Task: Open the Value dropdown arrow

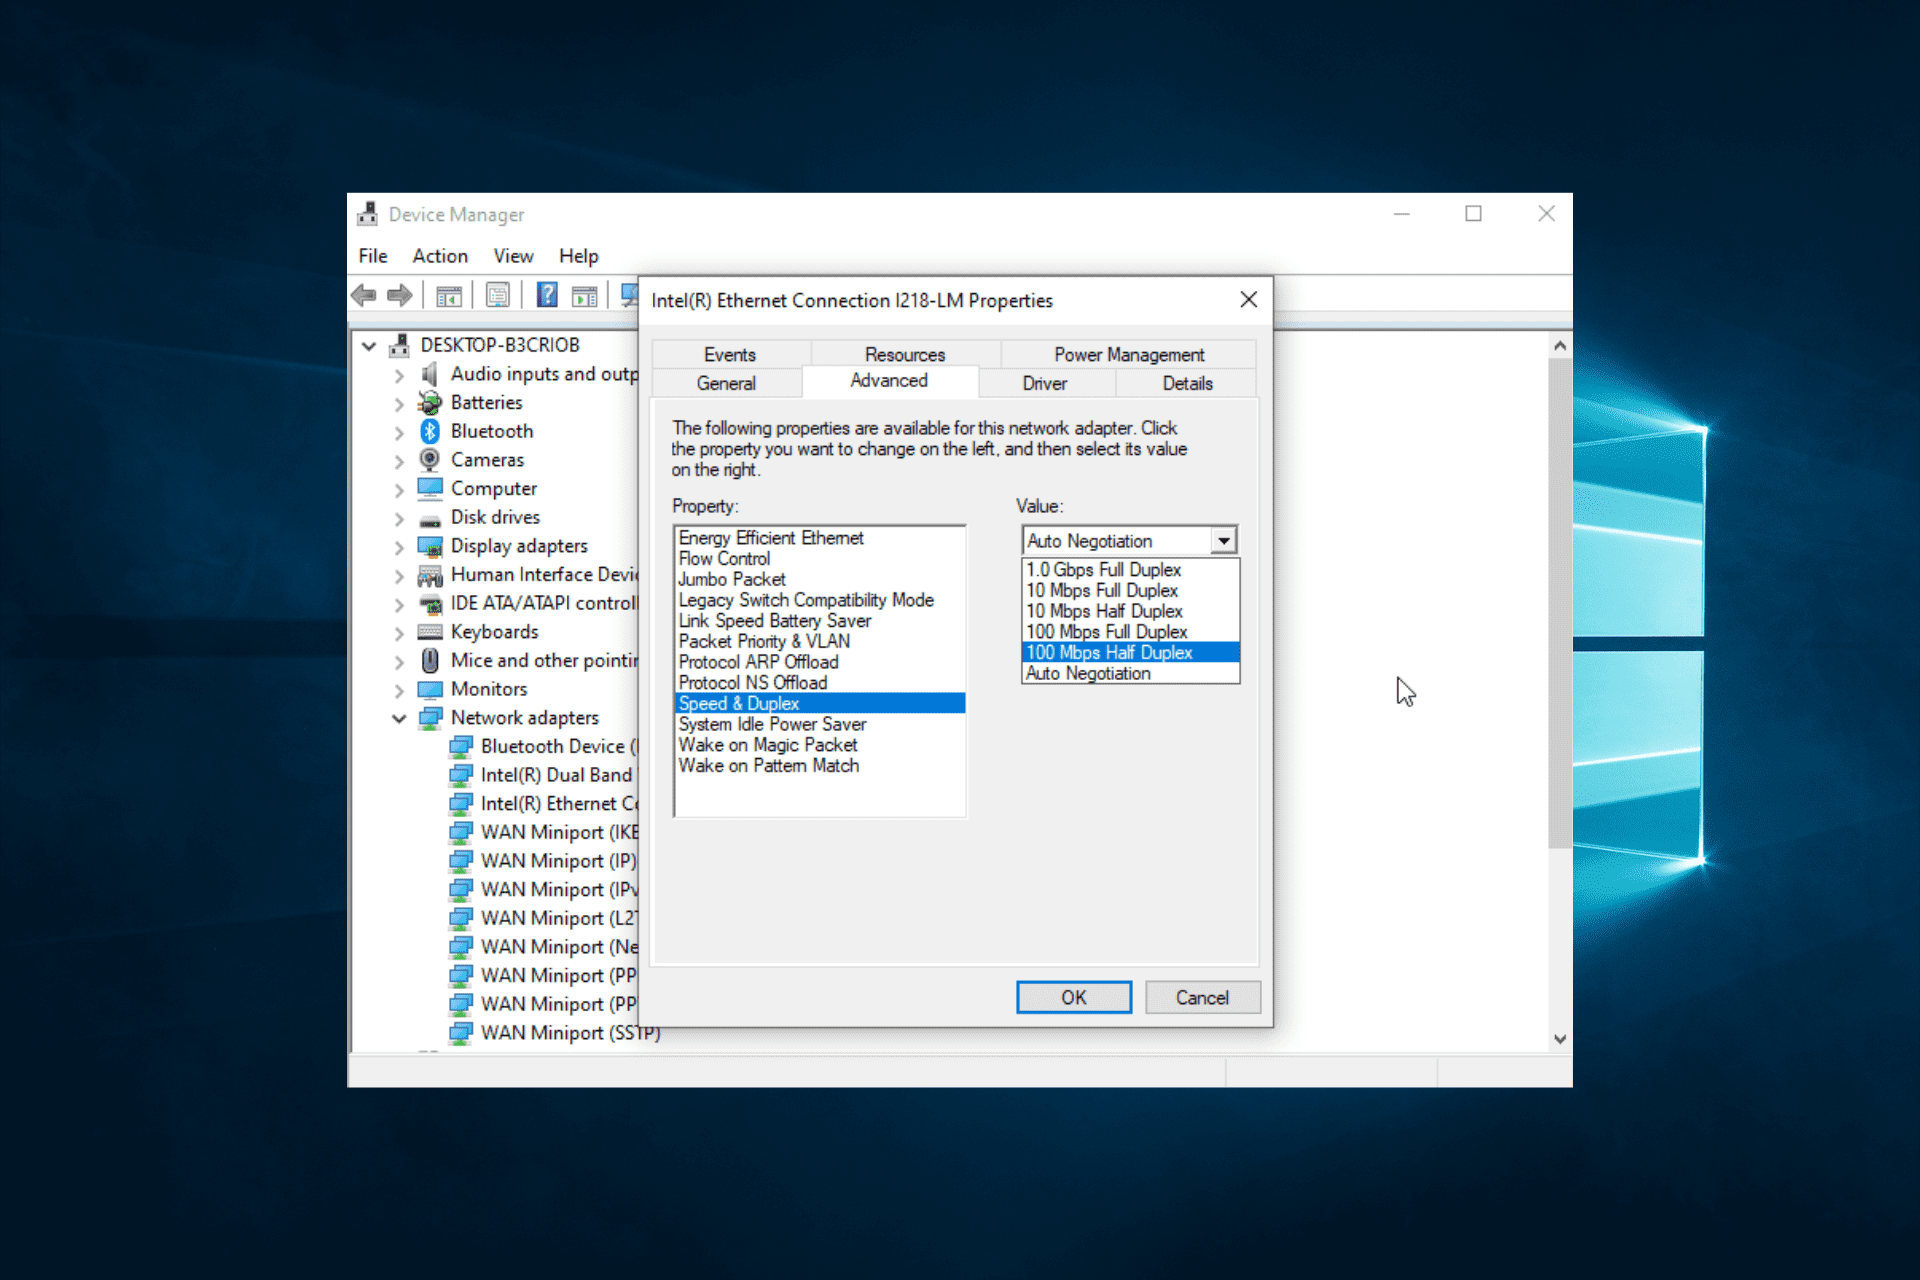Action: (1224, 540)
